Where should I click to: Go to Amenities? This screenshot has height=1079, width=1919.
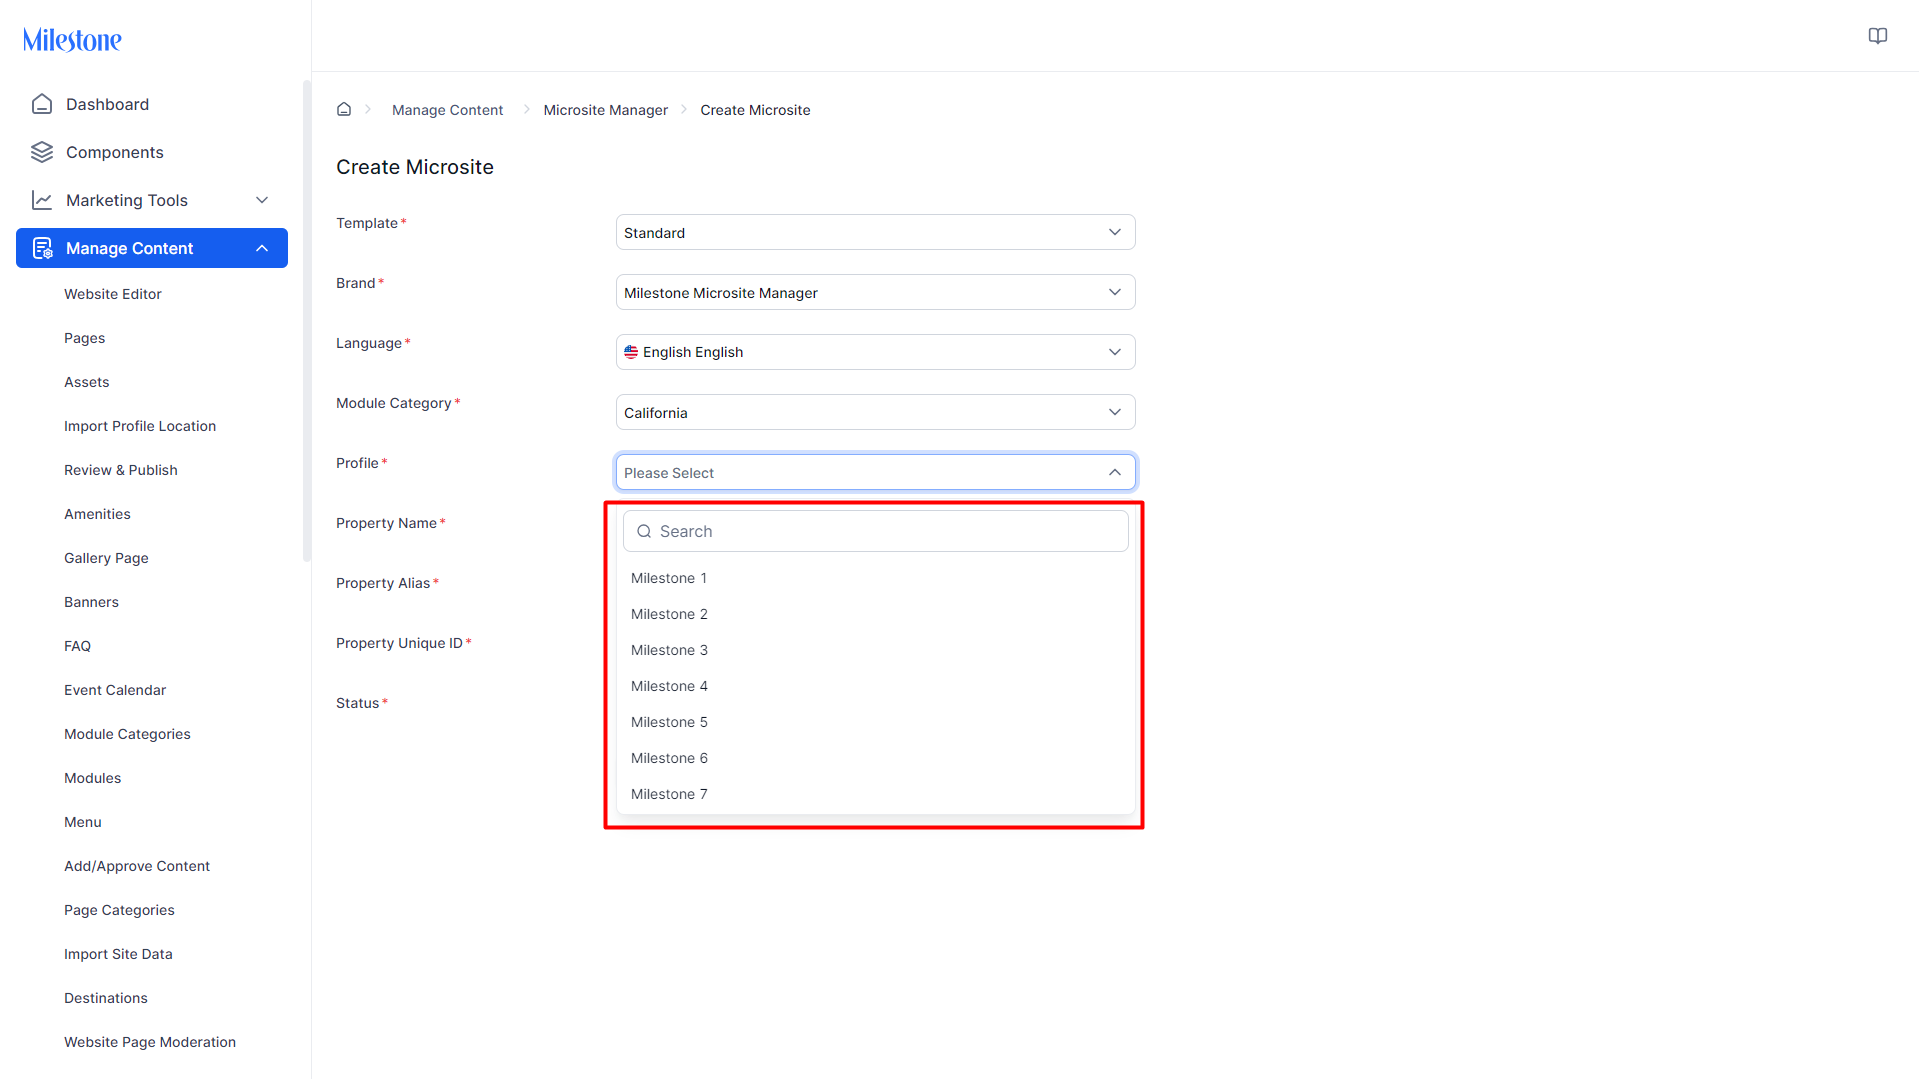coord(97,514)
